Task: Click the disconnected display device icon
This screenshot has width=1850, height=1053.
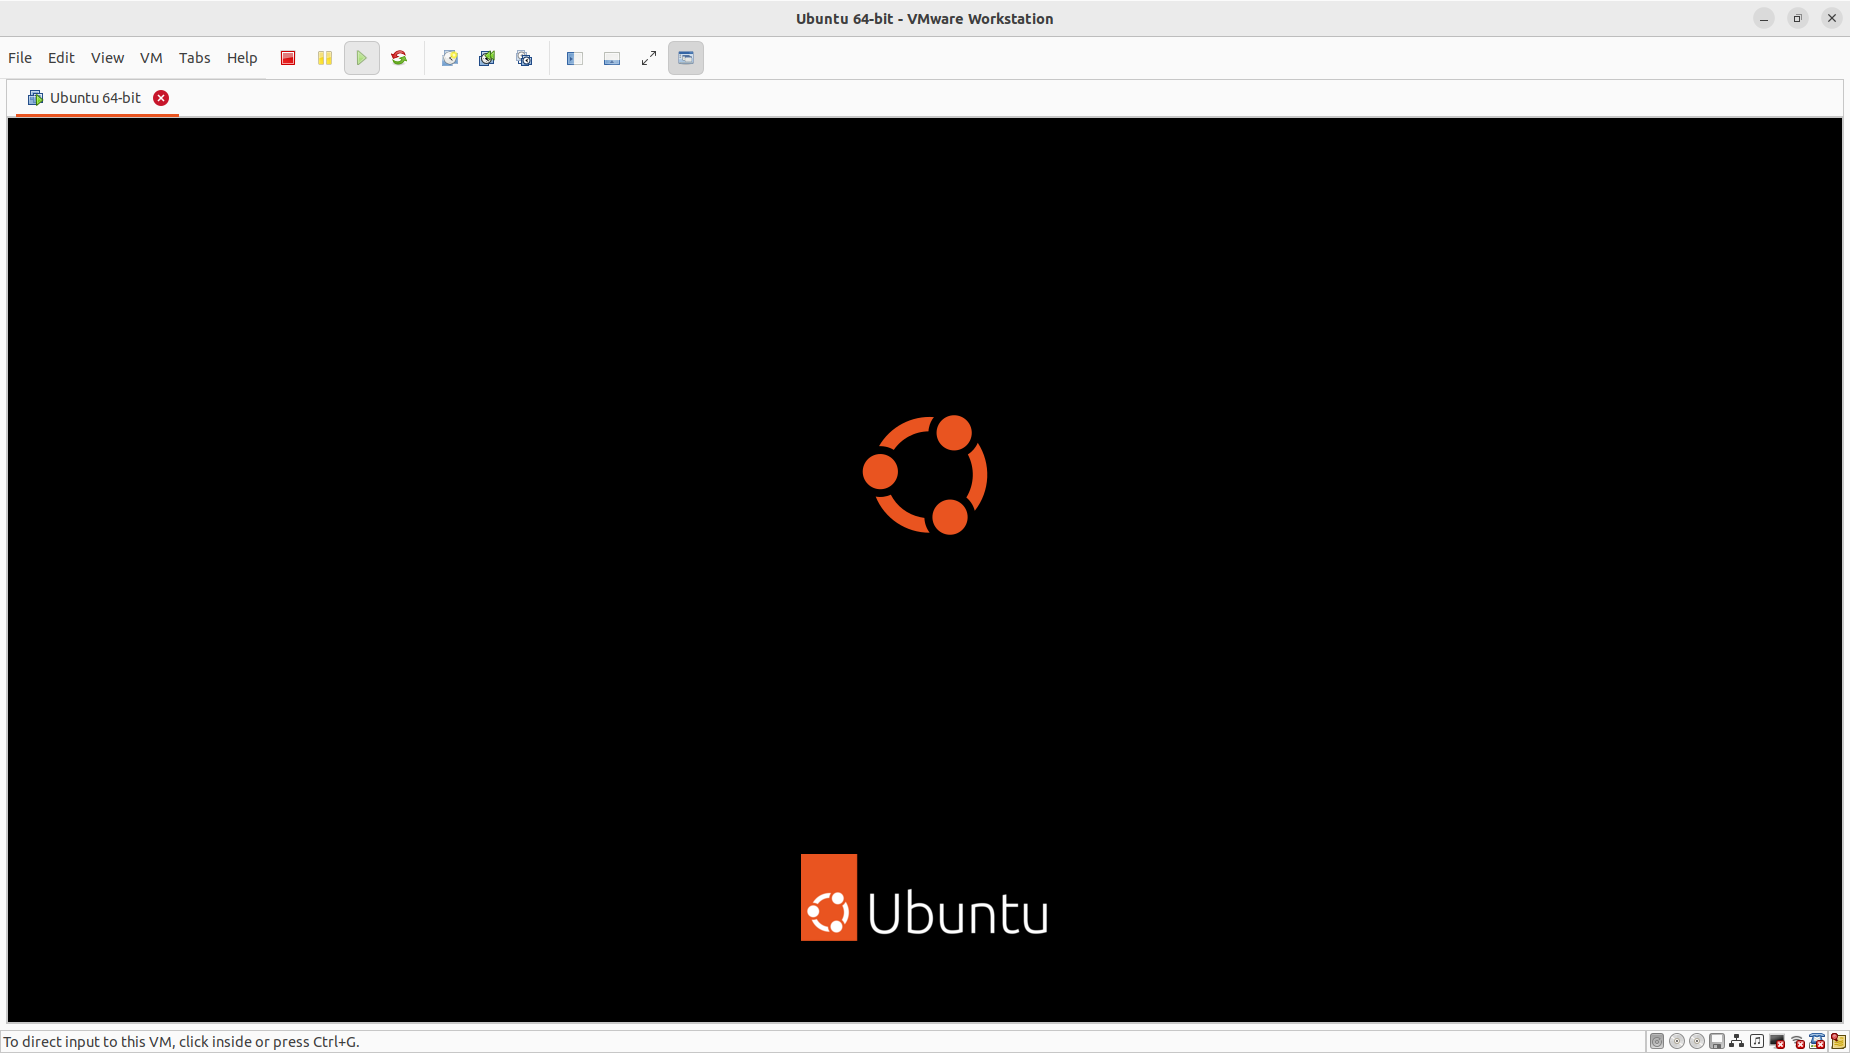Action: tap(1777, 1041)
